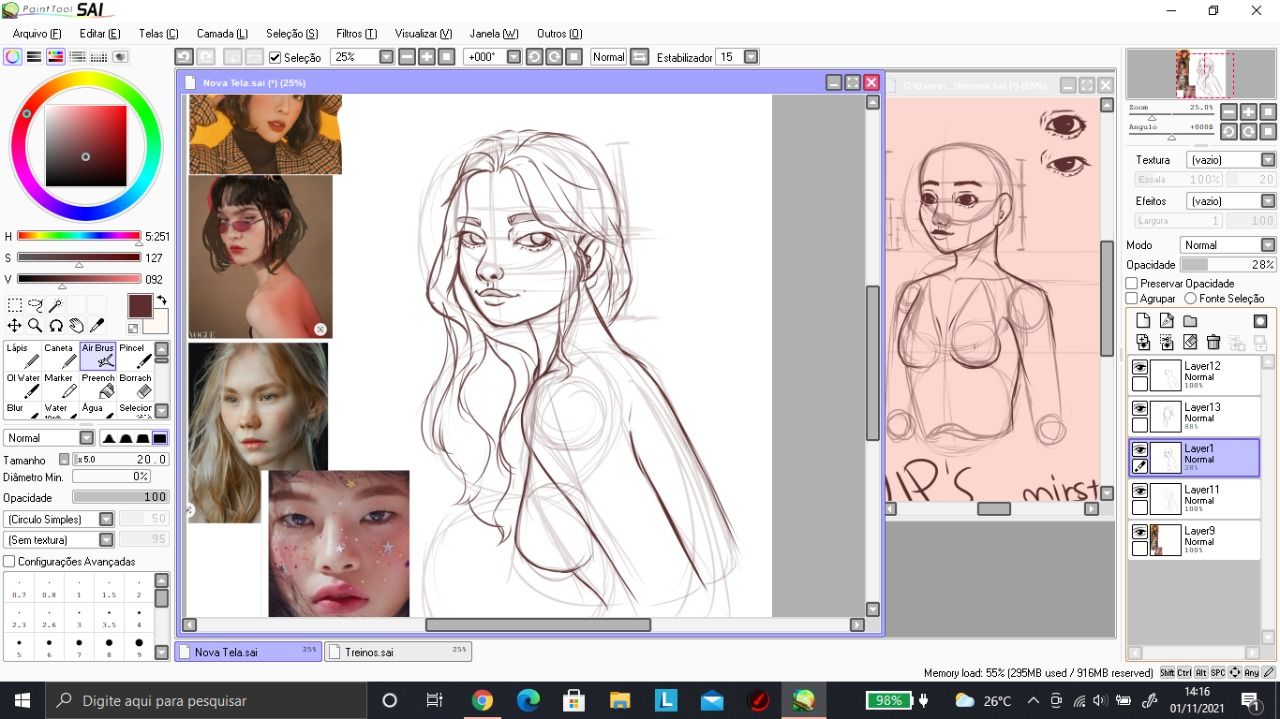Toggle the Seleção checkbox in toolbar
The height and width of the screenshot is (719, 1280).
click(x=275, y=58)
